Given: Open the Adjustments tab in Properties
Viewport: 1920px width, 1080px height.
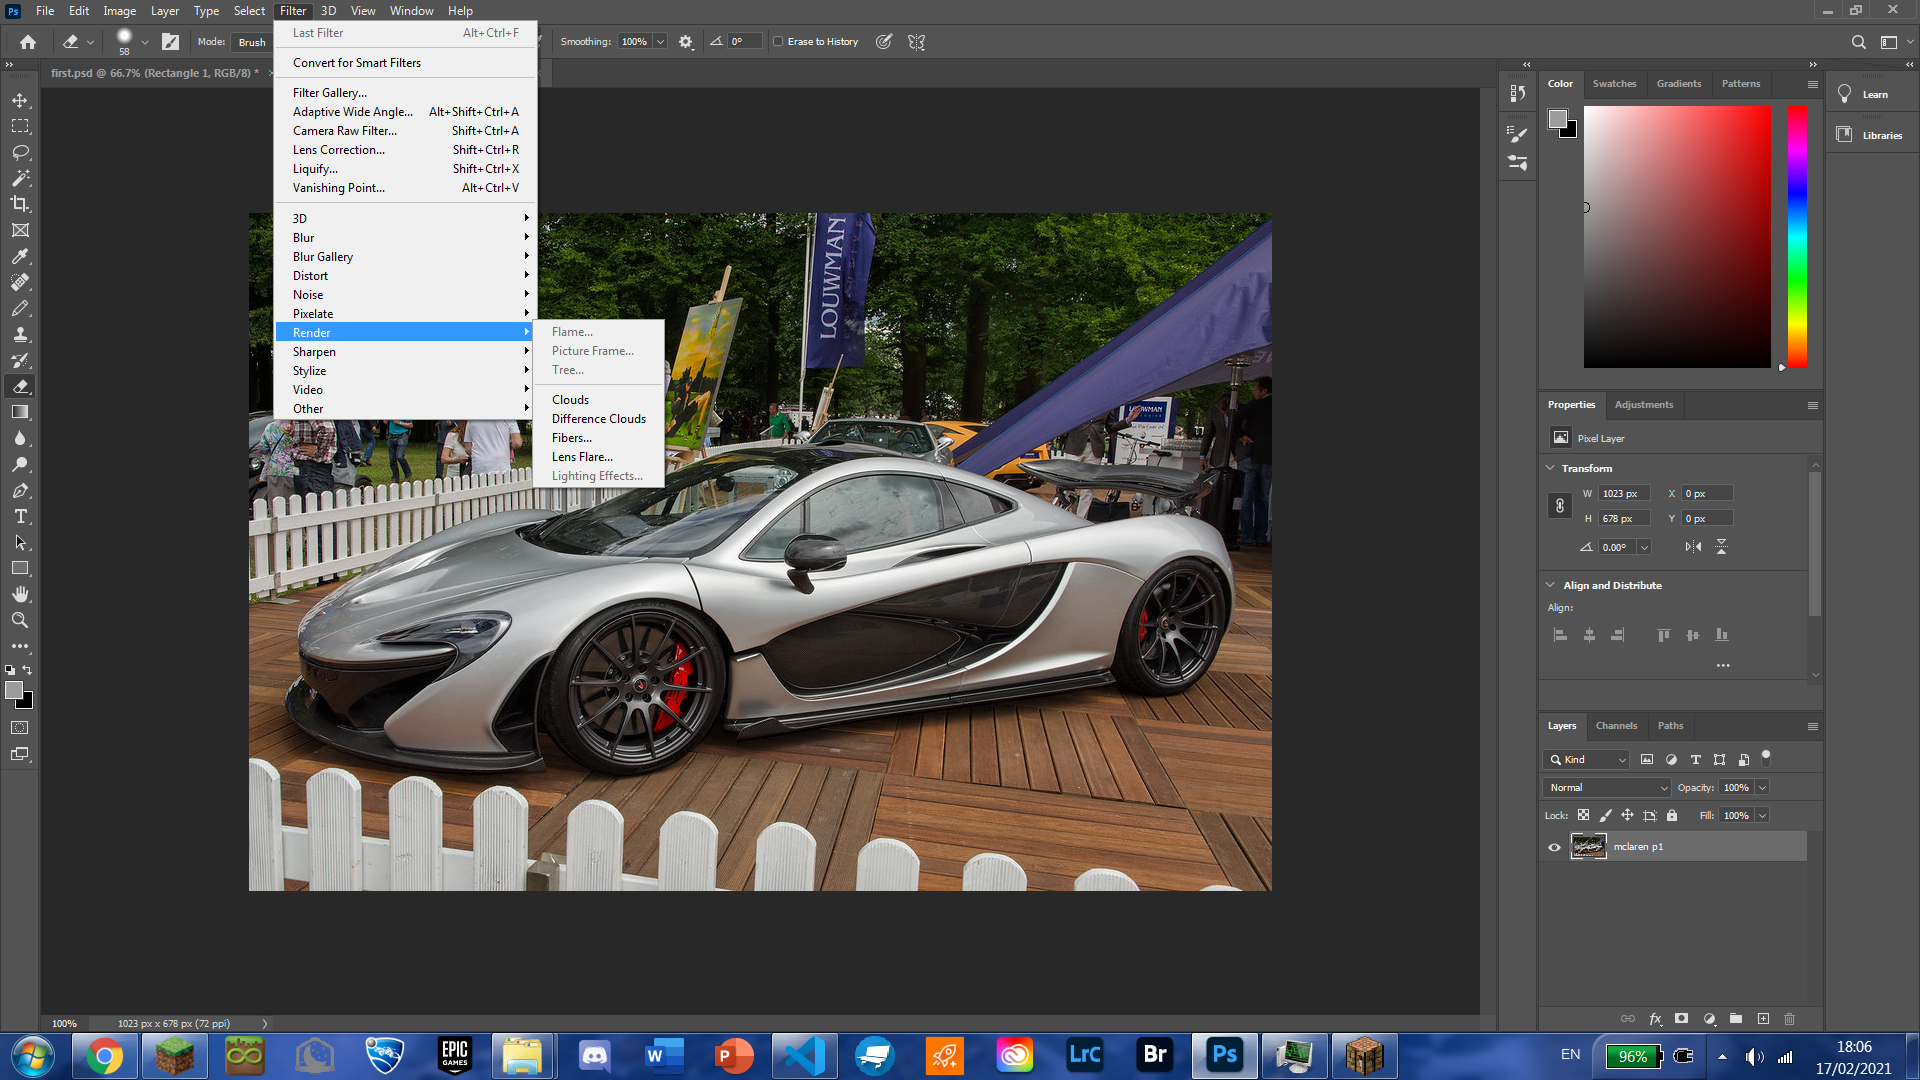Looking at the screenshot, I should click(x=1644, y=404).
